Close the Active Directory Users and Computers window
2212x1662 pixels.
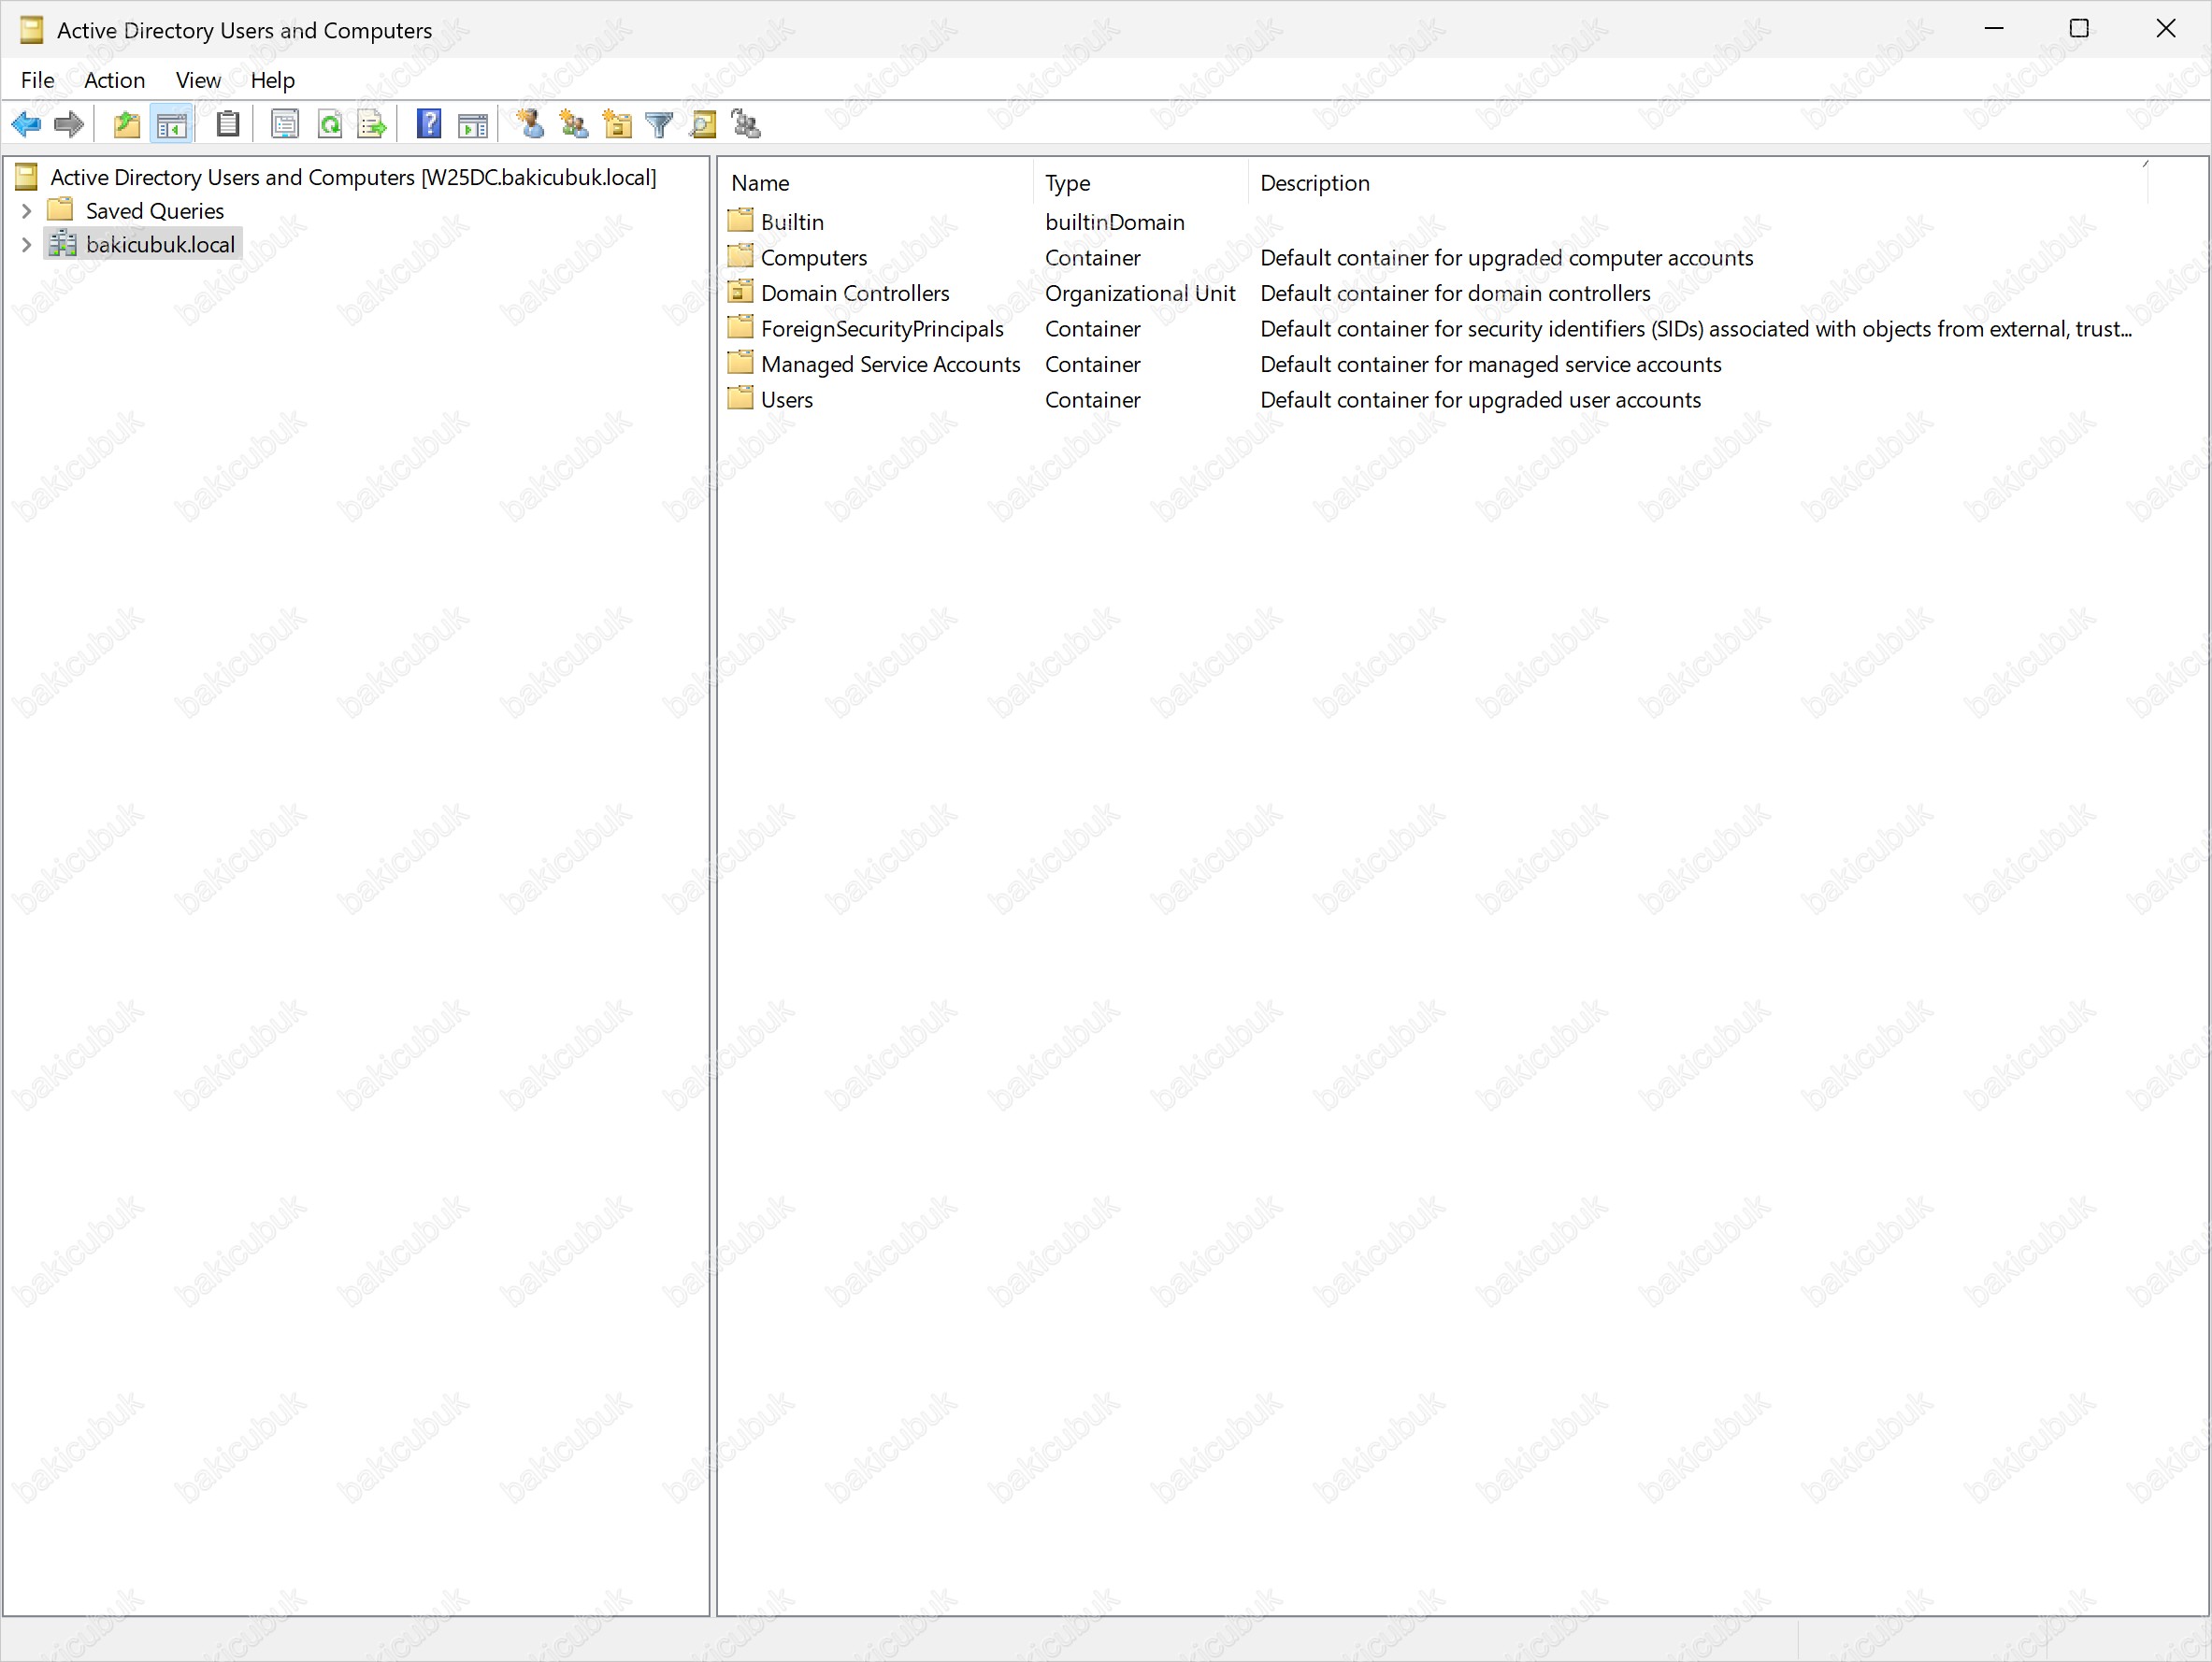pos(2165,29)
